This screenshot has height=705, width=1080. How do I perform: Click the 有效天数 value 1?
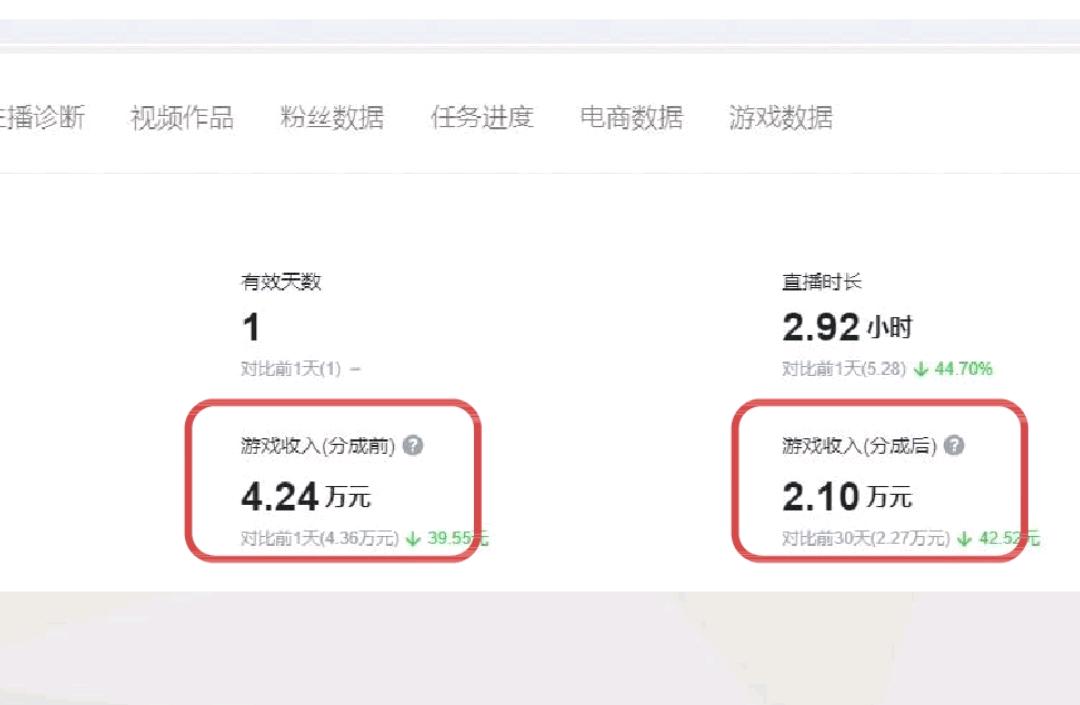251,327
